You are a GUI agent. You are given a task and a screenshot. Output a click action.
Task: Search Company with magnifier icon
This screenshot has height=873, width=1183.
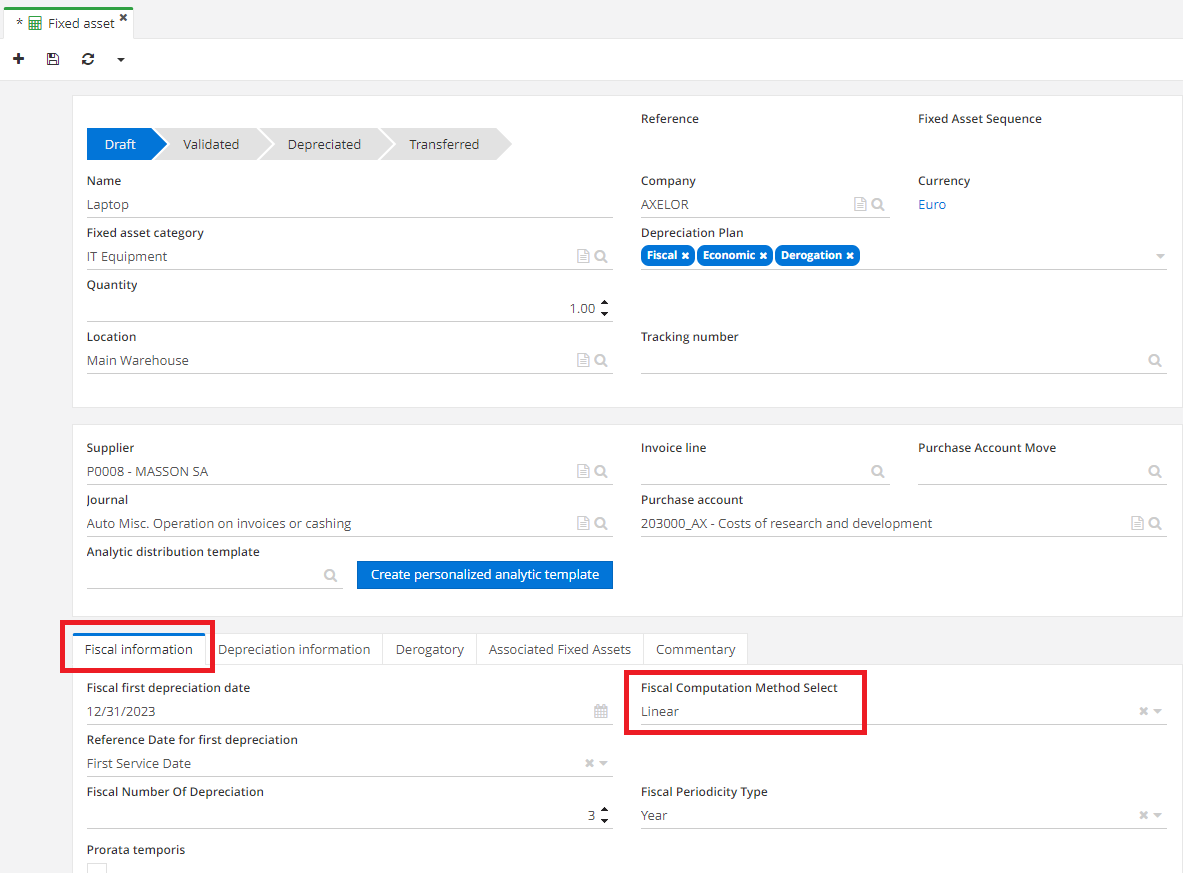[x=878, y=204]
